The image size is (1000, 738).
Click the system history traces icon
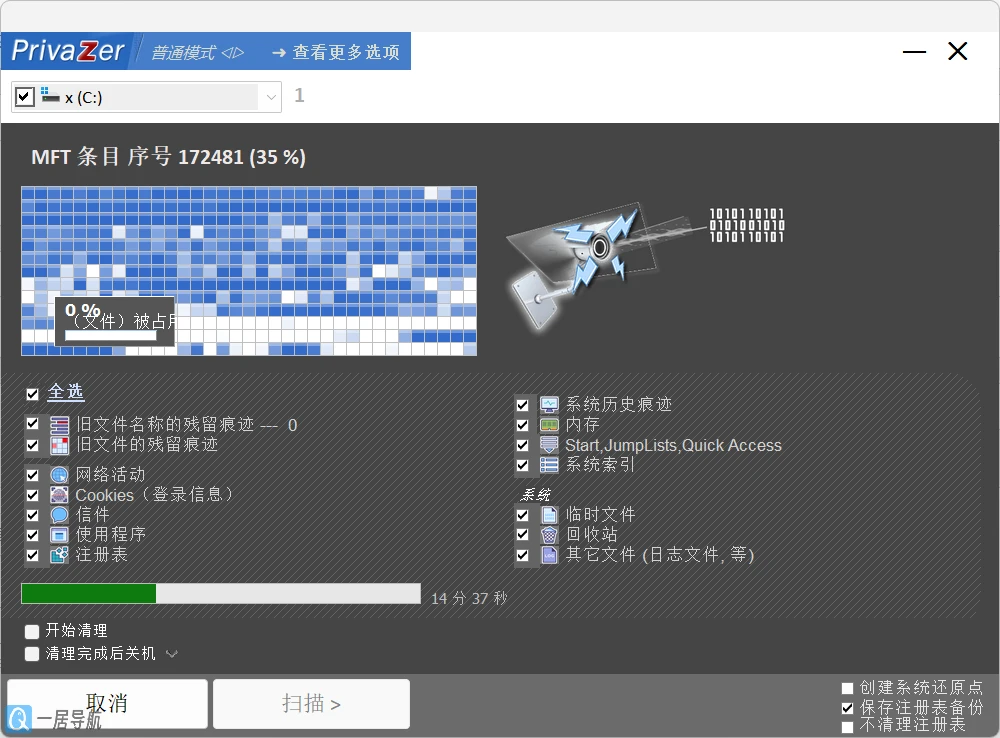549,405
